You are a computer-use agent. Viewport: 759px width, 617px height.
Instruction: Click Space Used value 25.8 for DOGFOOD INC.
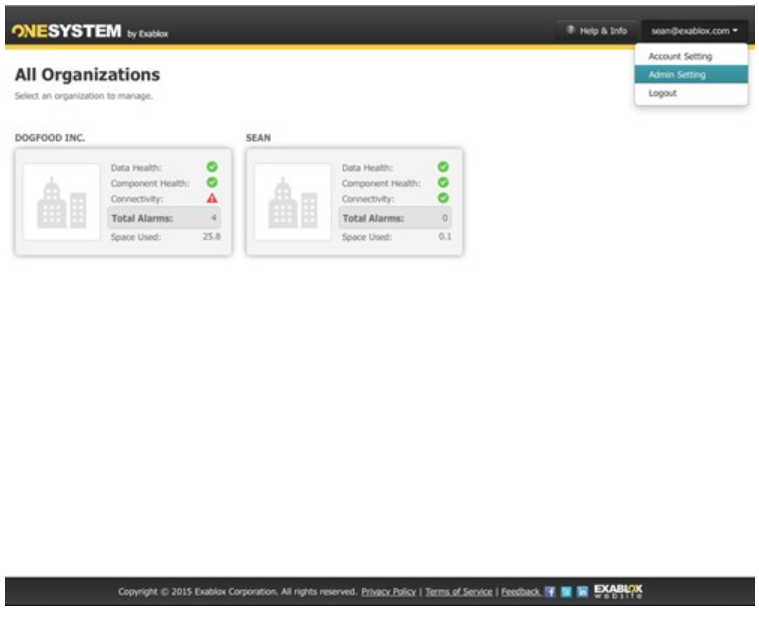(x=212, y=237)
